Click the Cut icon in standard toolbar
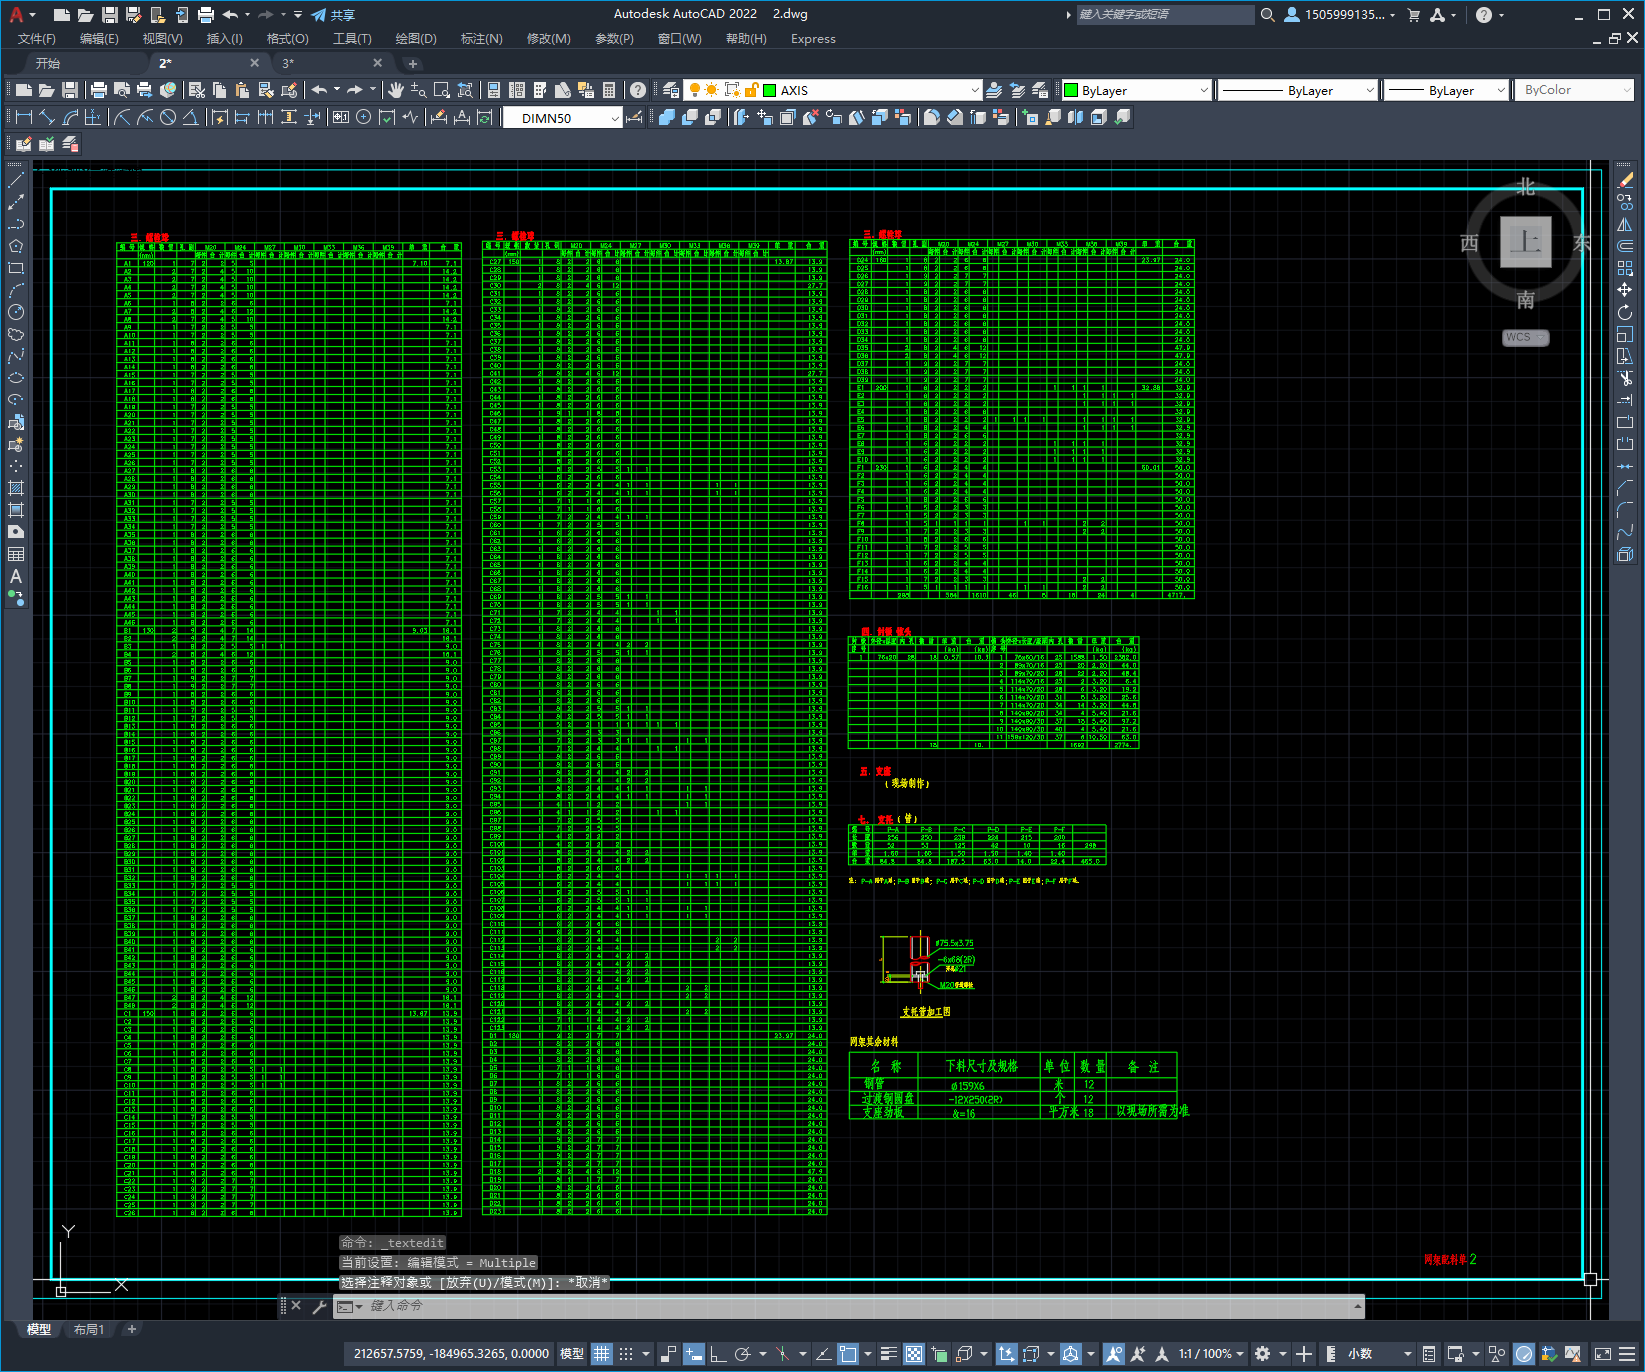The width and height of the screenshot is (1645, 1372). (x=197, y=90)
